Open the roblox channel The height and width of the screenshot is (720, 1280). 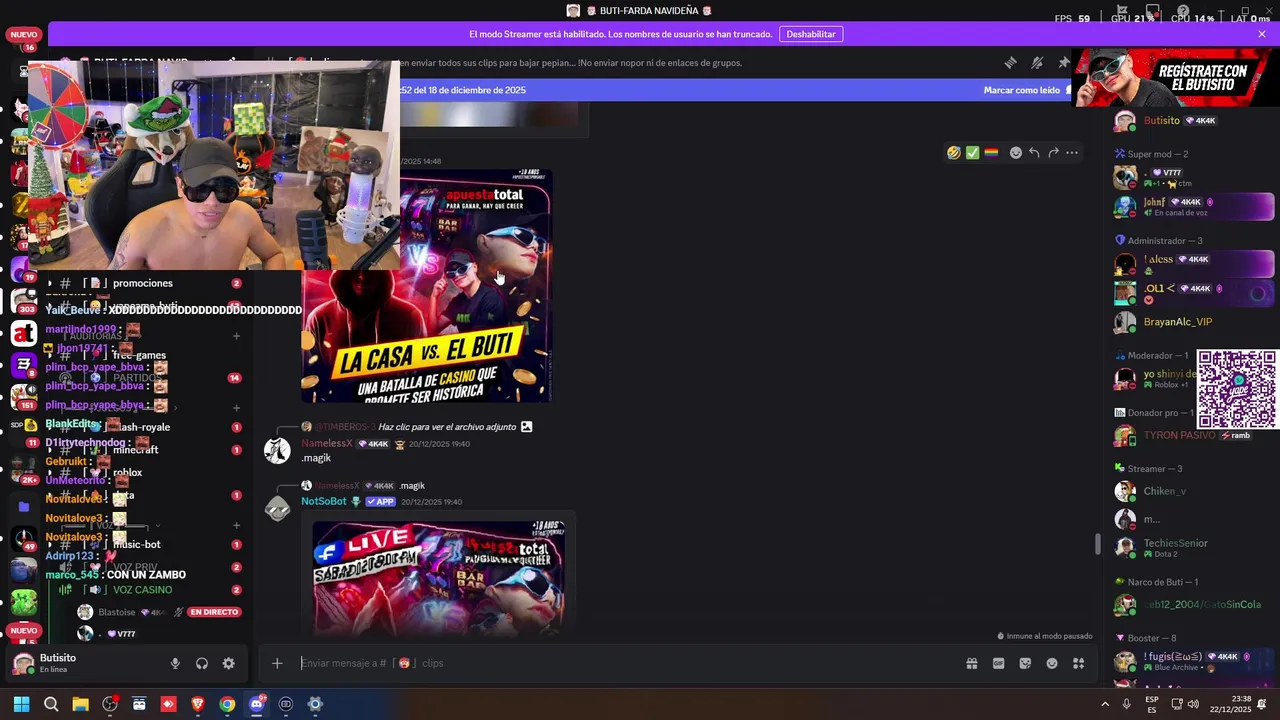[x=127, y=472]
